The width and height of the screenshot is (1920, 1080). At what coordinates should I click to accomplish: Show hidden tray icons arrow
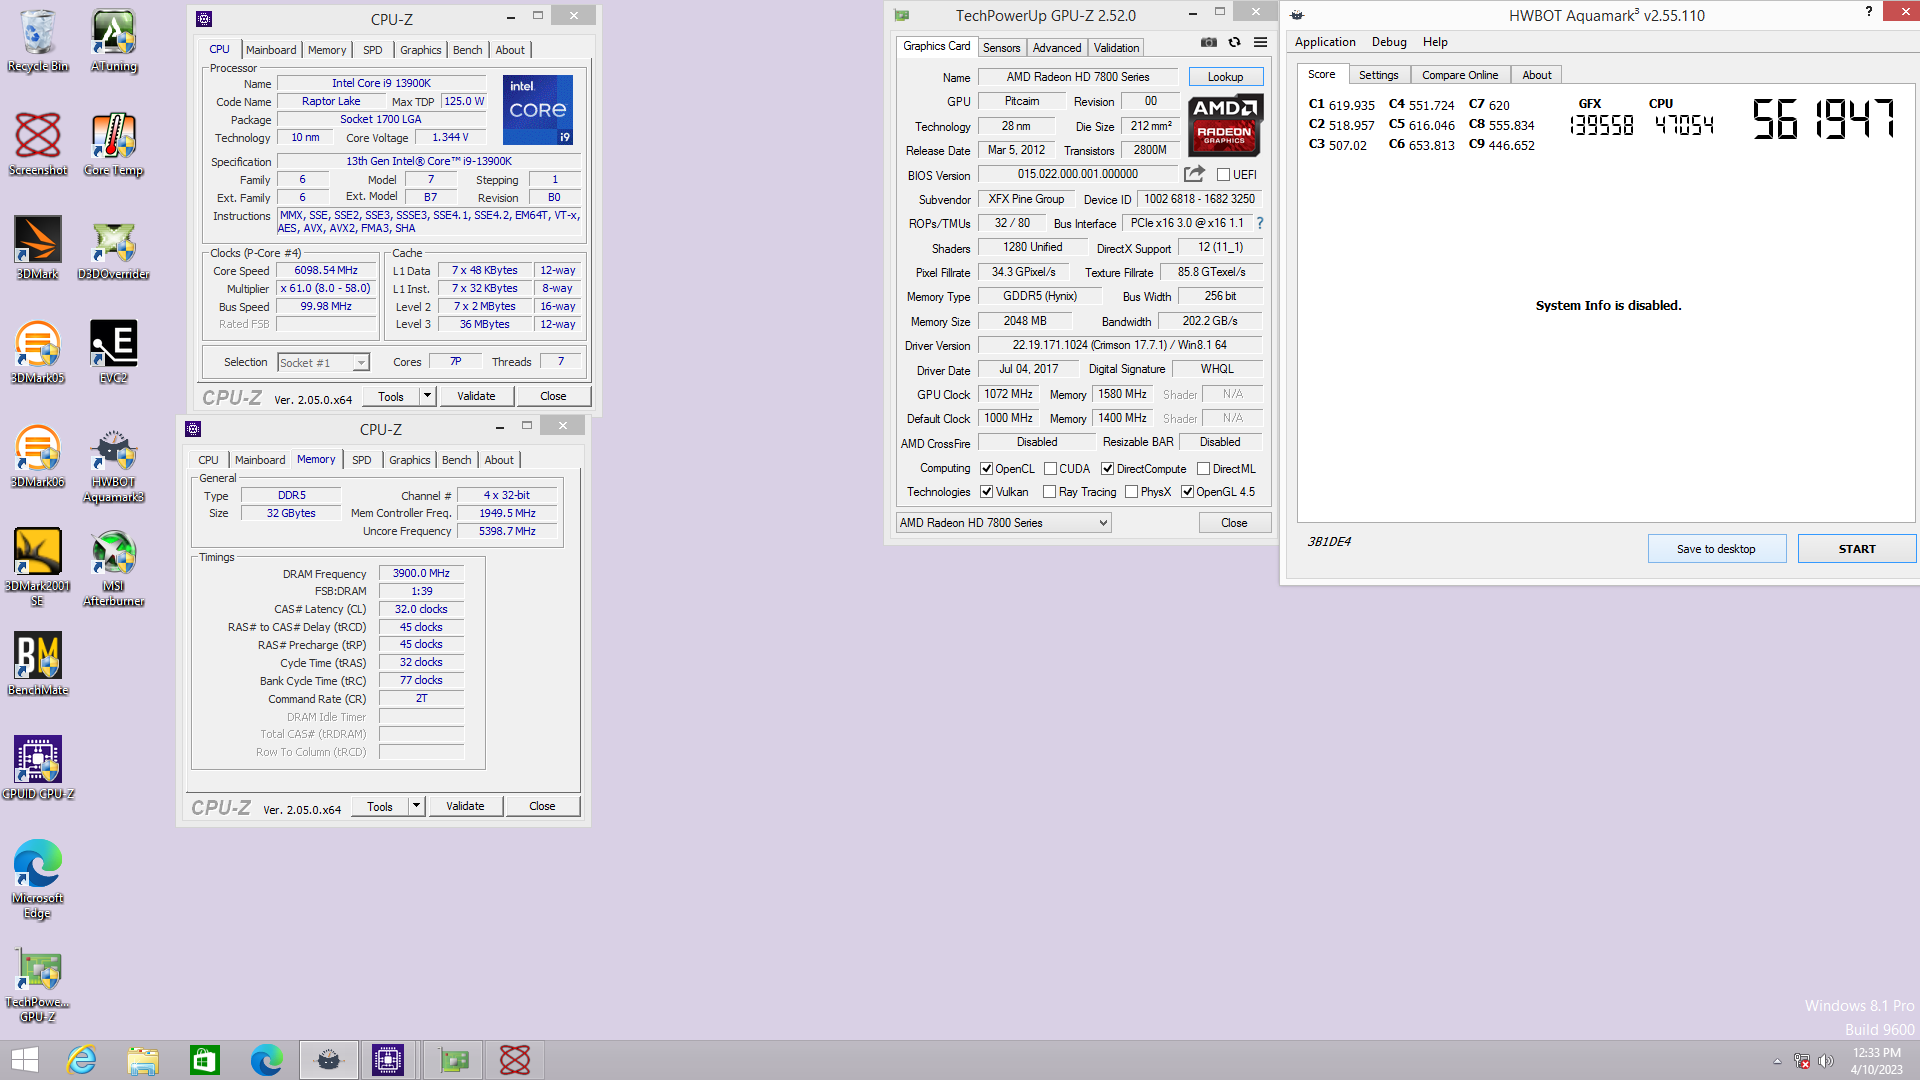click(x=1777, y=1061)
